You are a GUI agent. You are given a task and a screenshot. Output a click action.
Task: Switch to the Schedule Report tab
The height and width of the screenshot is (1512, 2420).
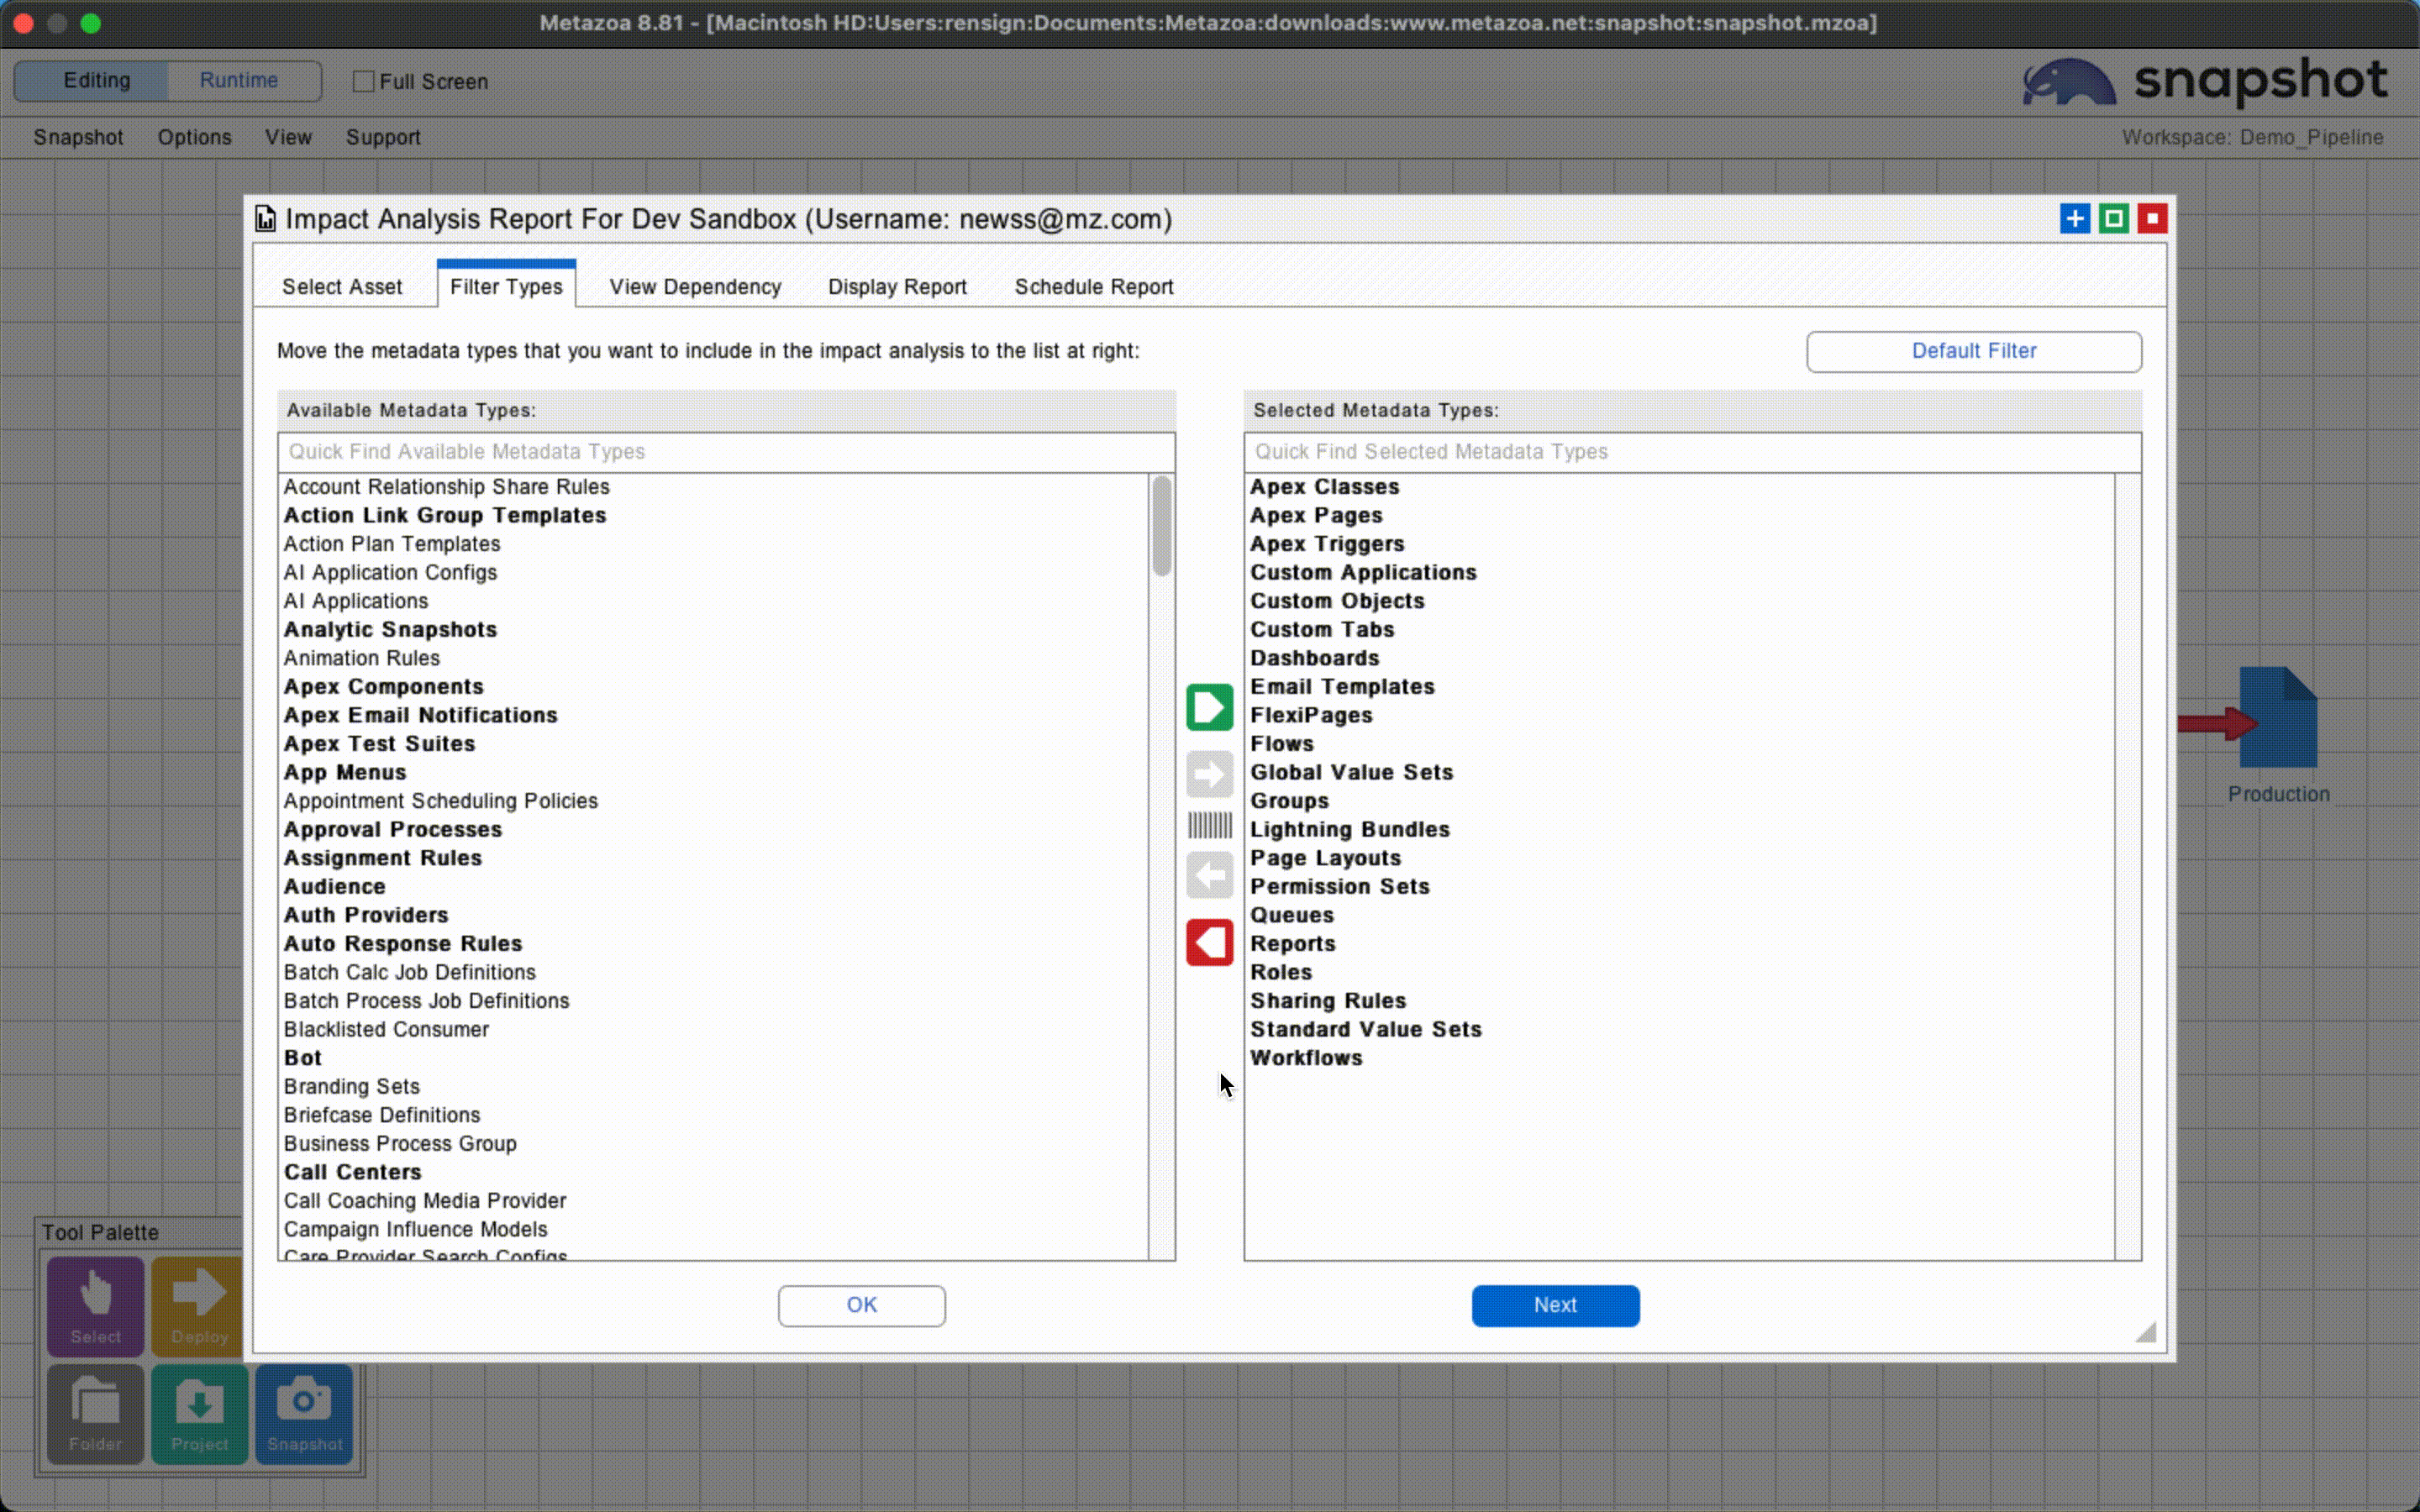point(1094,287)
